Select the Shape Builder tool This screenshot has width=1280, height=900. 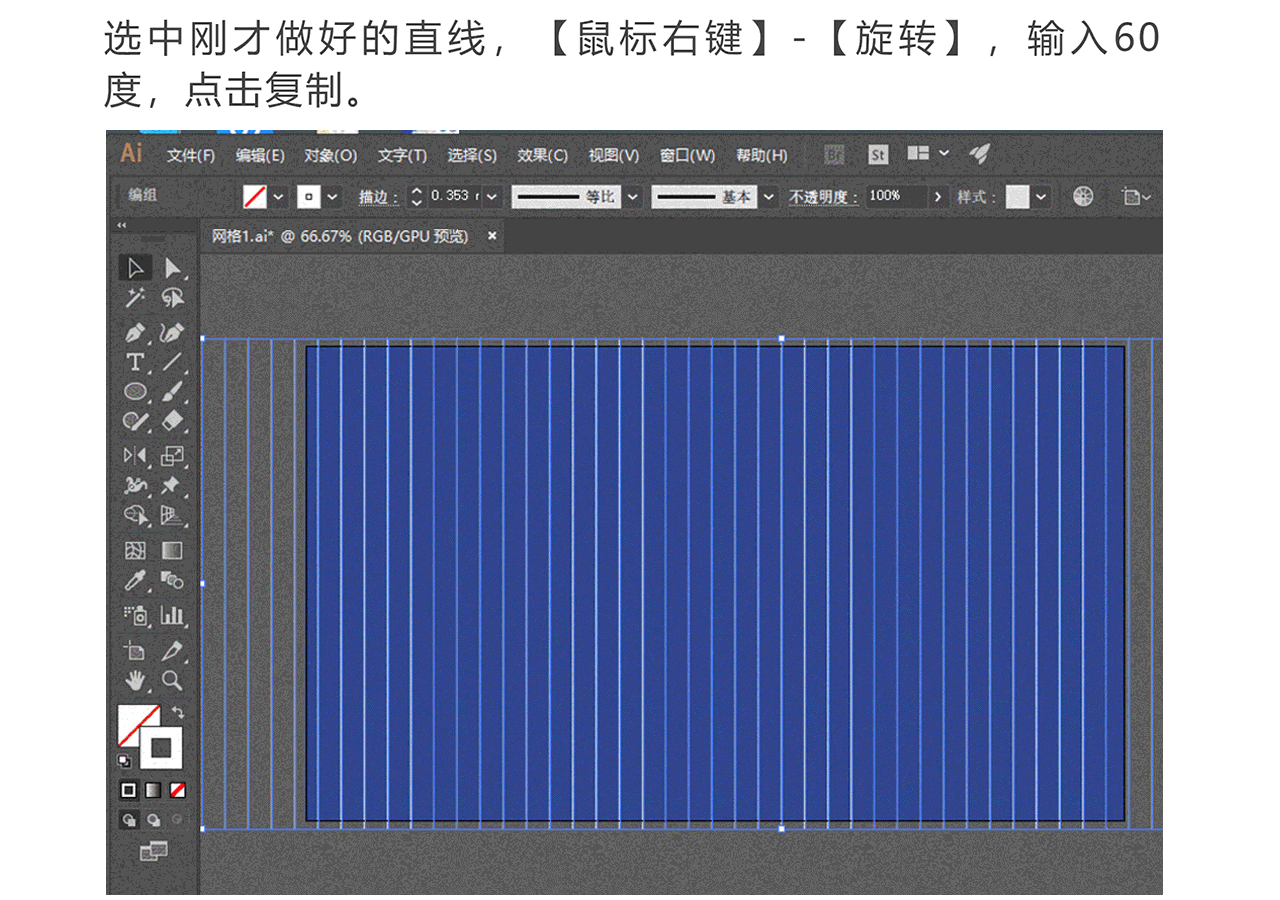(x=135, y=515)
